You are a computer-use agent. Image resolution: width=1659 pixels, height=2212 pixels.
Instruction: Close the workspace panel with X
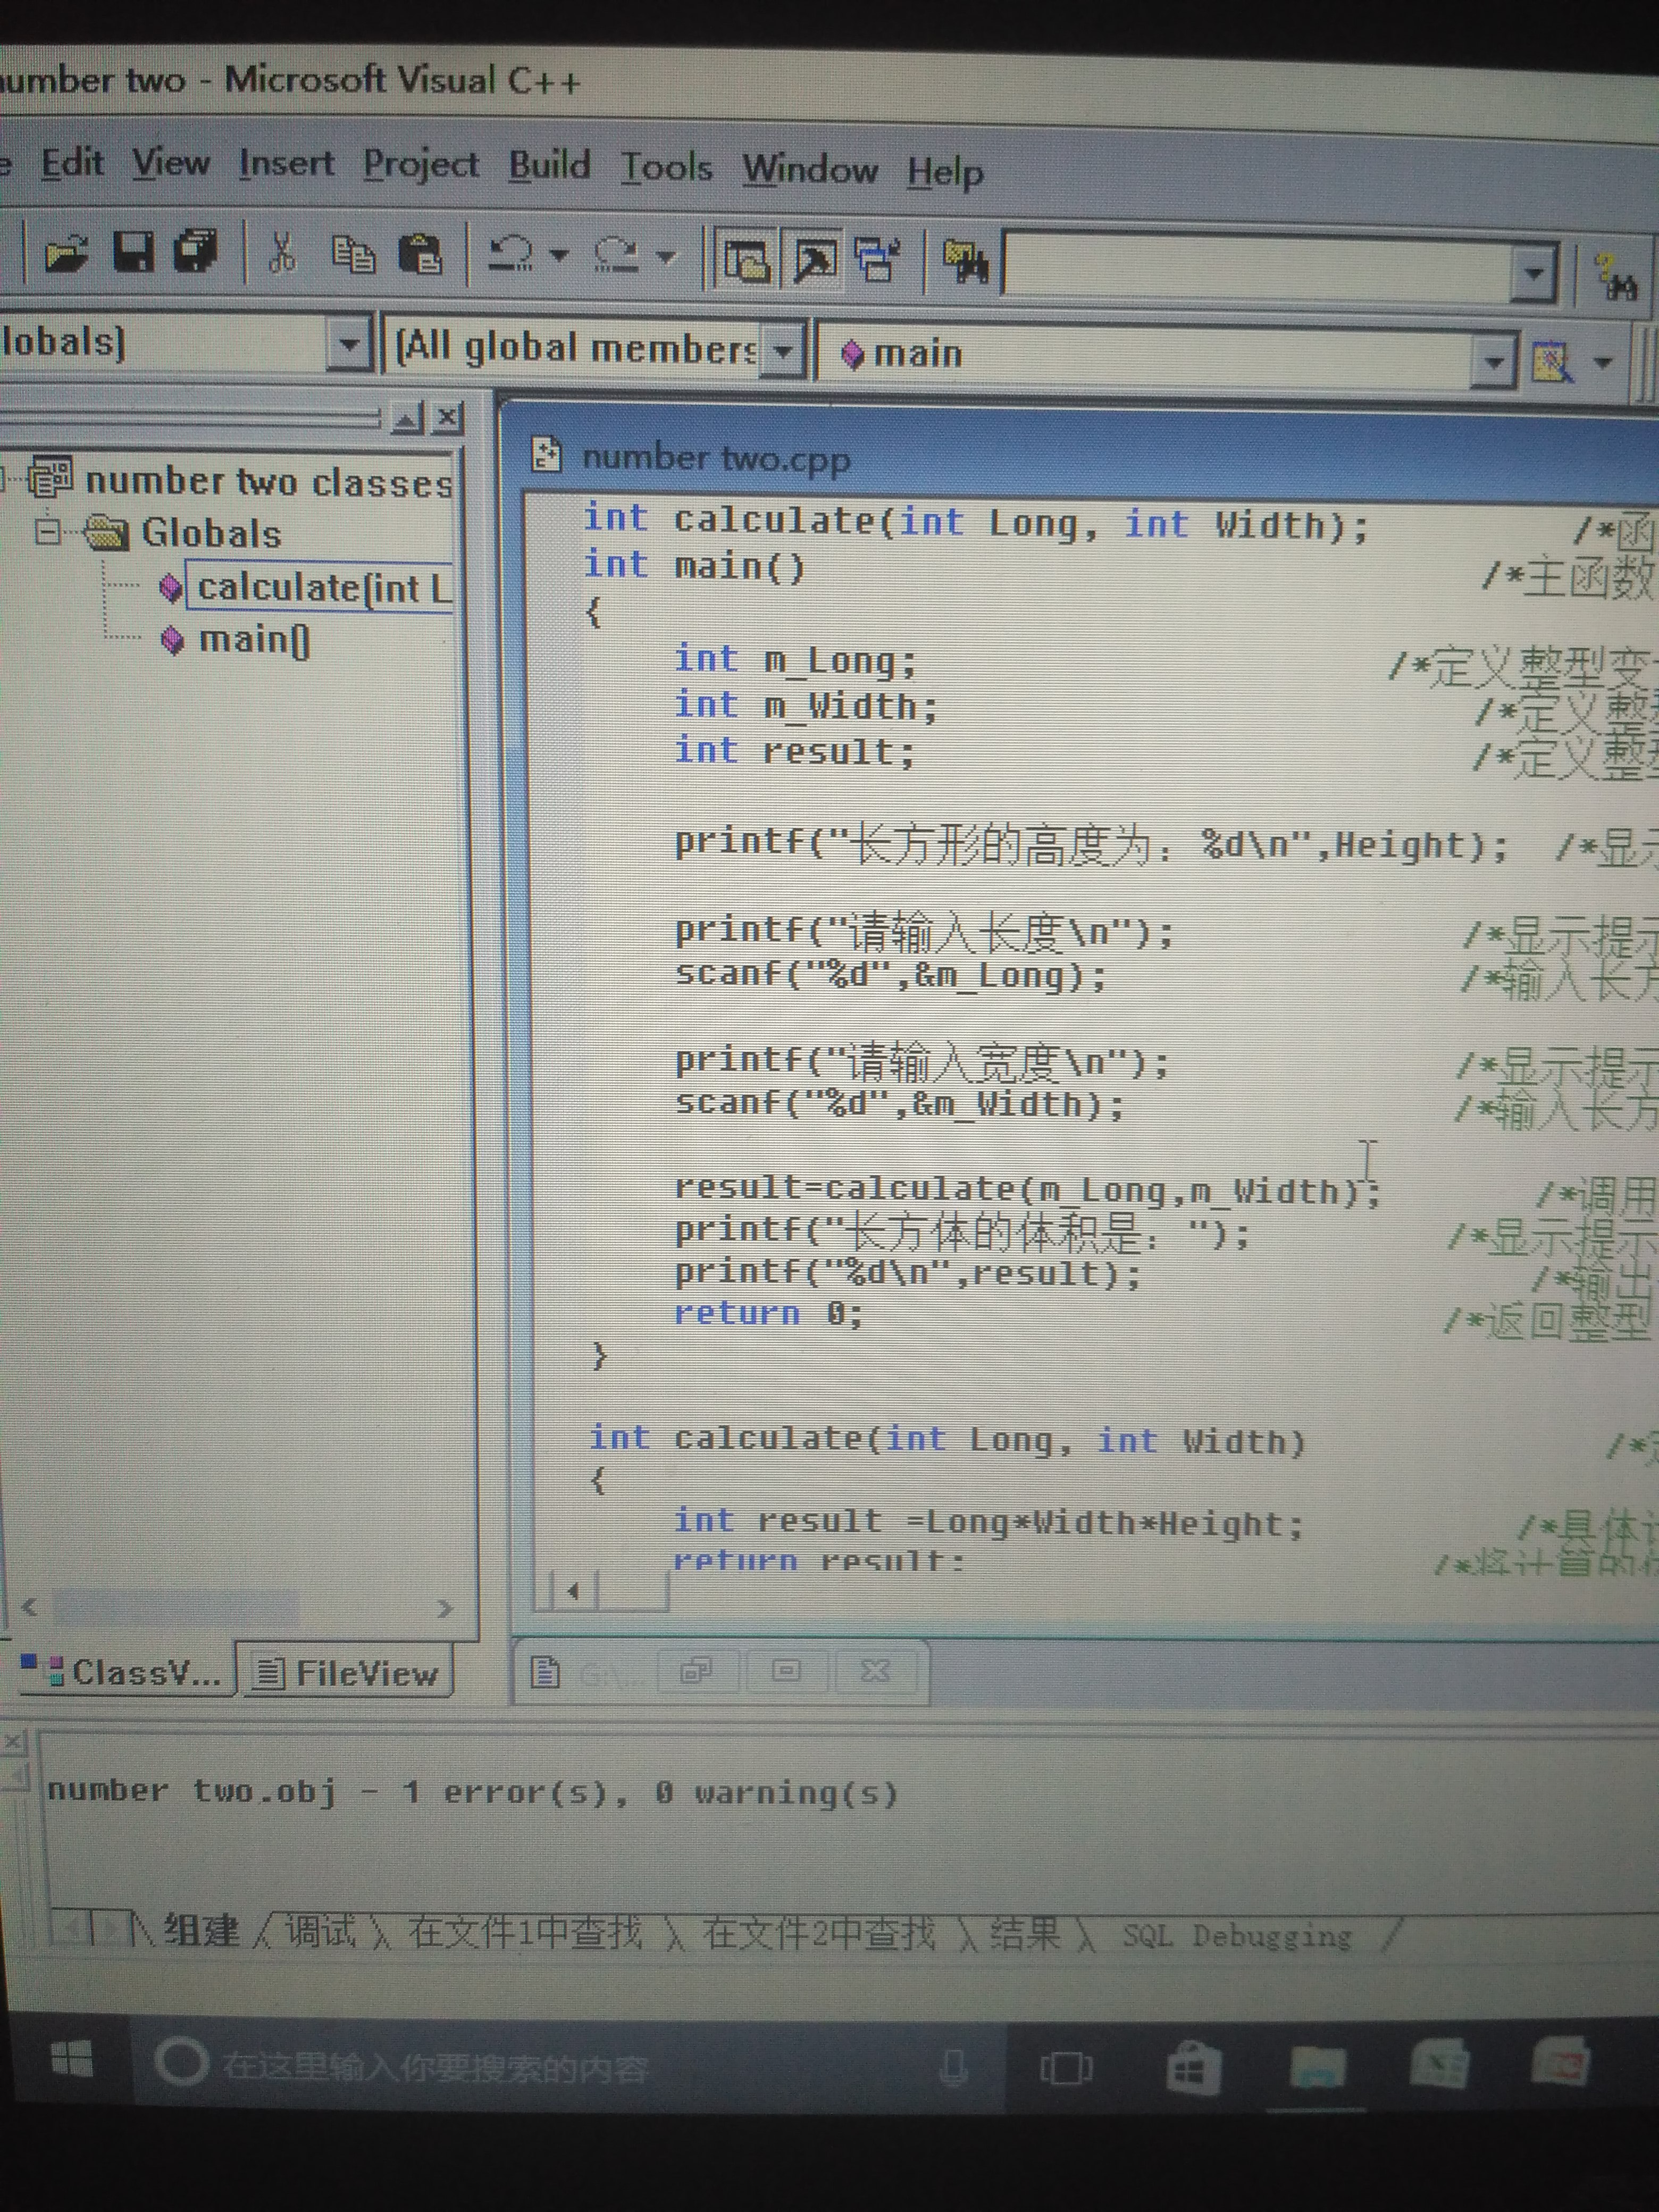(448, 417)
